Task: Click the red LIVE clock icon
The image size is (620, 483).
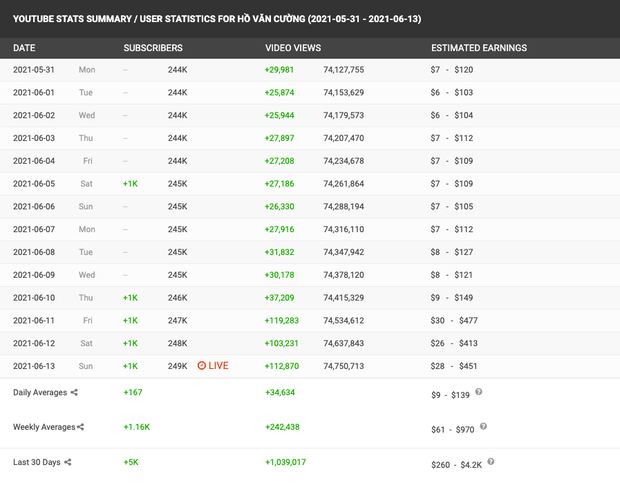Action: coord(202,366)
